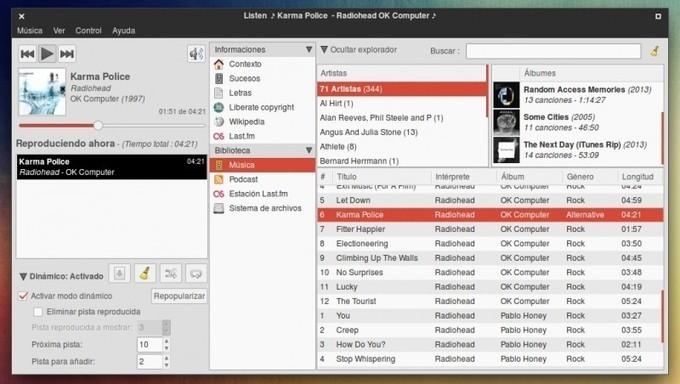Clear the playlist with the broom icon
Image resolution: width=680 pixels, height=384 pixels.
point(145,273)
